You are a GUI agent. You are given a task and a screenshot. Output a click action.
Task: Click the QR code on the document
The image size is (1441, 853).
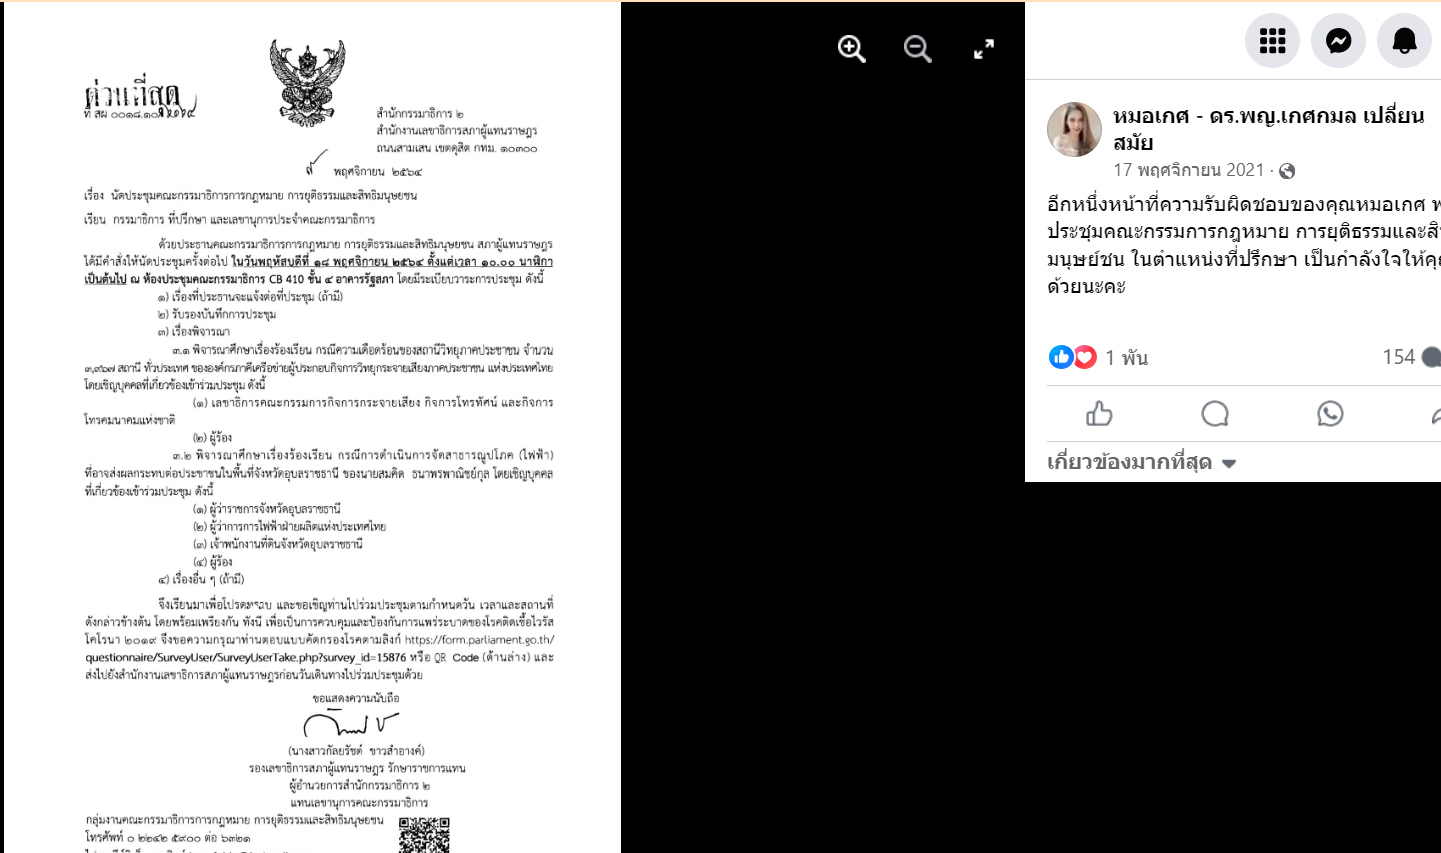tap(424, 836)
